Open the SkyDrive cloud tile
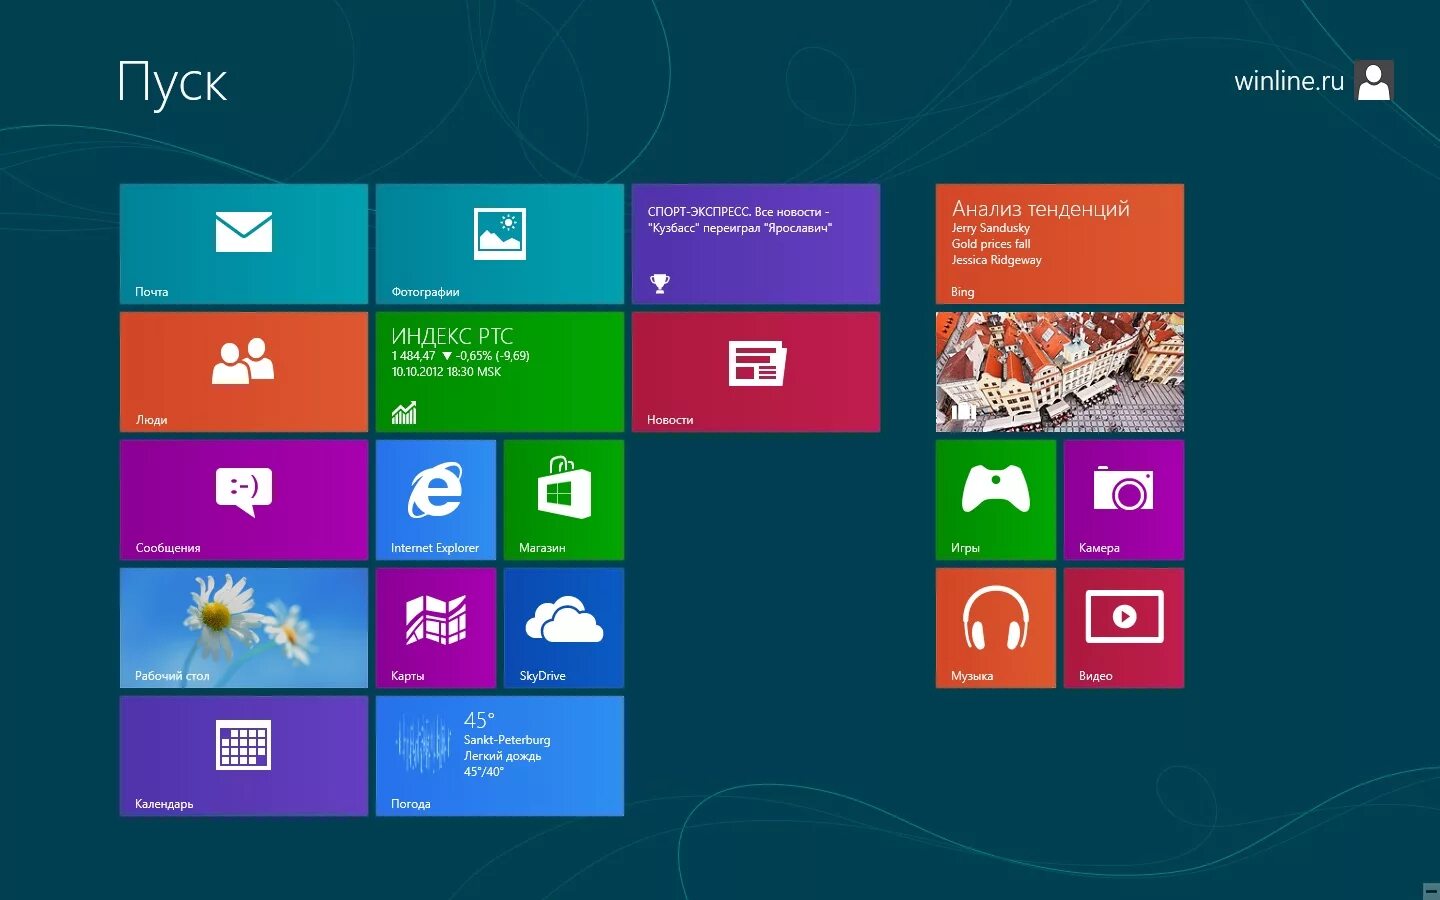1440x900 pixels. click(x=564, y=628)
